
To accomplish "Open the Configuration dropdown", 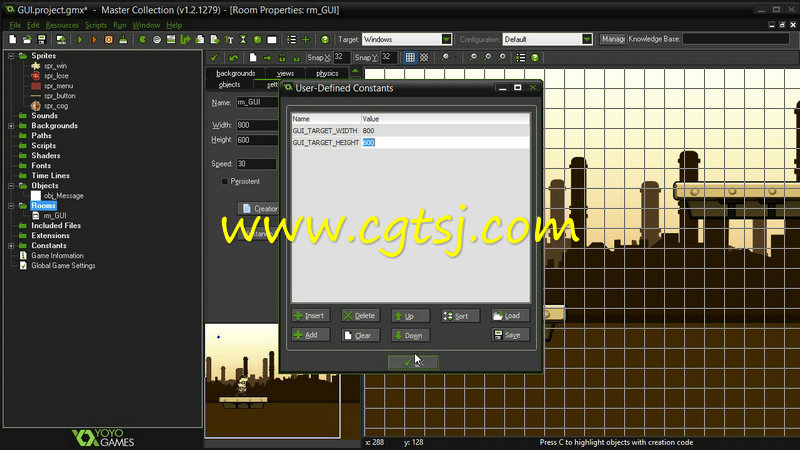I will (x=587, y=39).
